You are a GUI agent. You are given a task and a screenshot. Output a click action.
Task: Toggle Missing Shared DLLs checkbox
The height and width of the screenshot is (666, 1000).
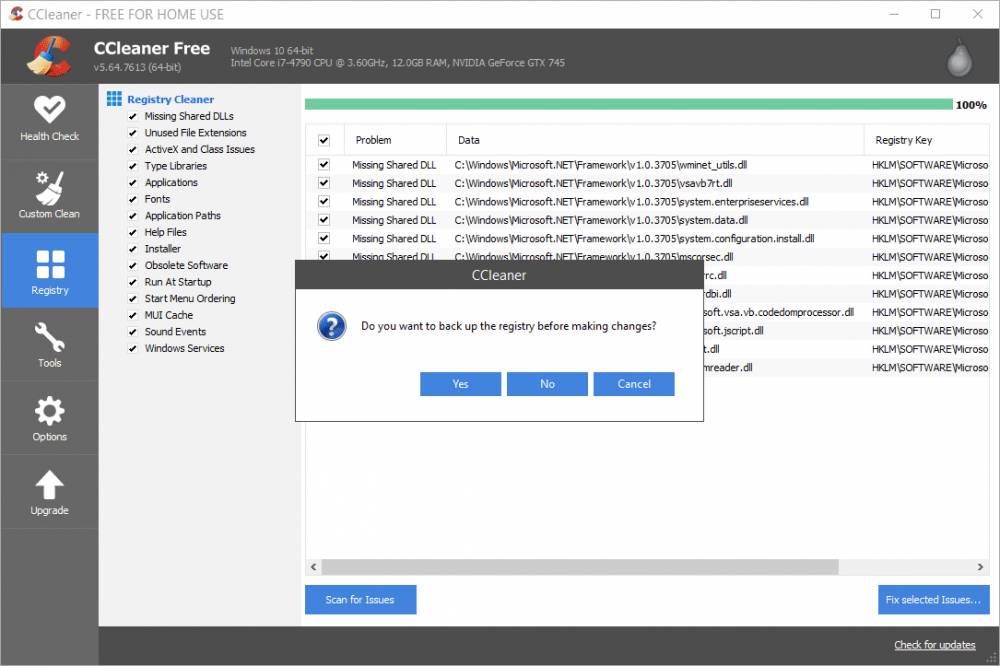133,116
